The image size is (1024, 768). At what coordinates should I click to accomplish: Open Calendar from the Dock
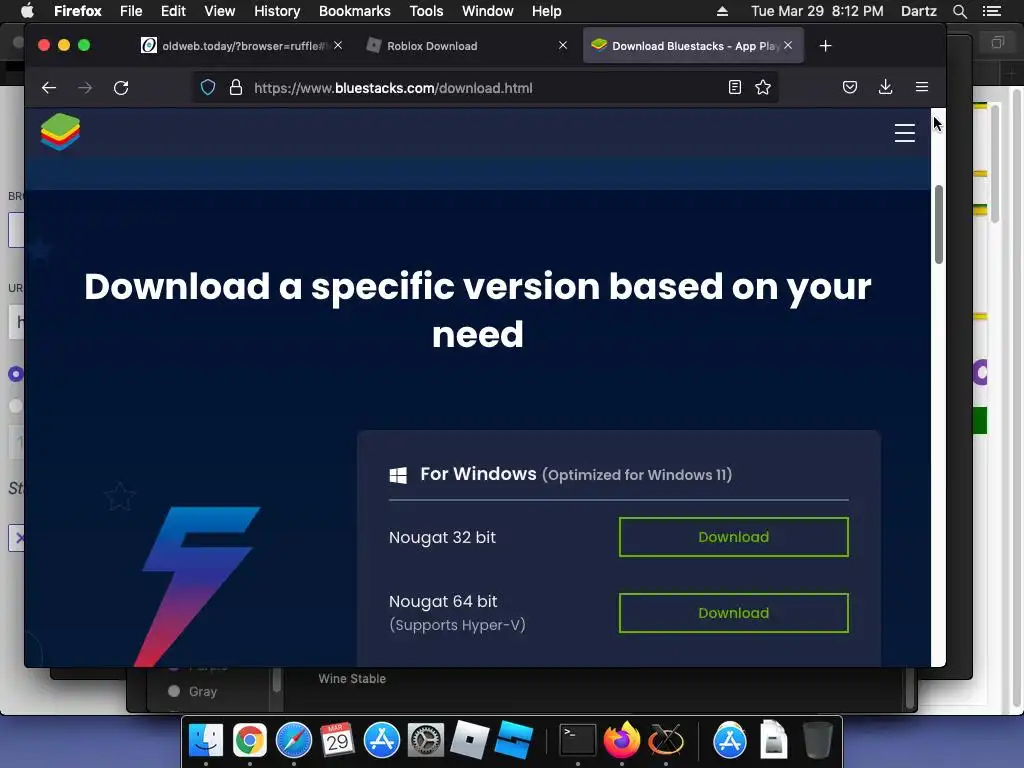pyautogui.click(x=337, y=741)
